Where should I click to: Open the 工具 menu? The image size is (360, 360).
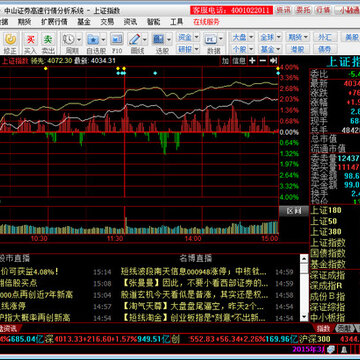pos(177,22)
